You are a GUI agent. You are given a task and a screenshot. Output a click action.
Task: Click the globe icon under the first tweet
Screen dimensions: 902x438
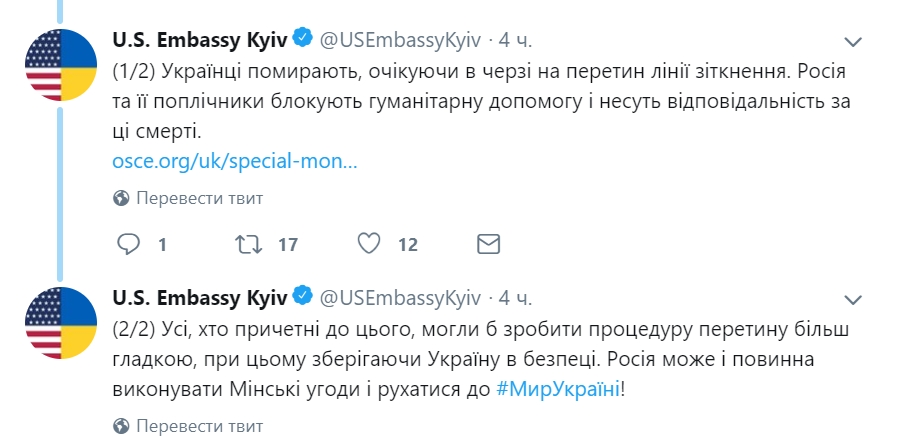coord(121,199)
